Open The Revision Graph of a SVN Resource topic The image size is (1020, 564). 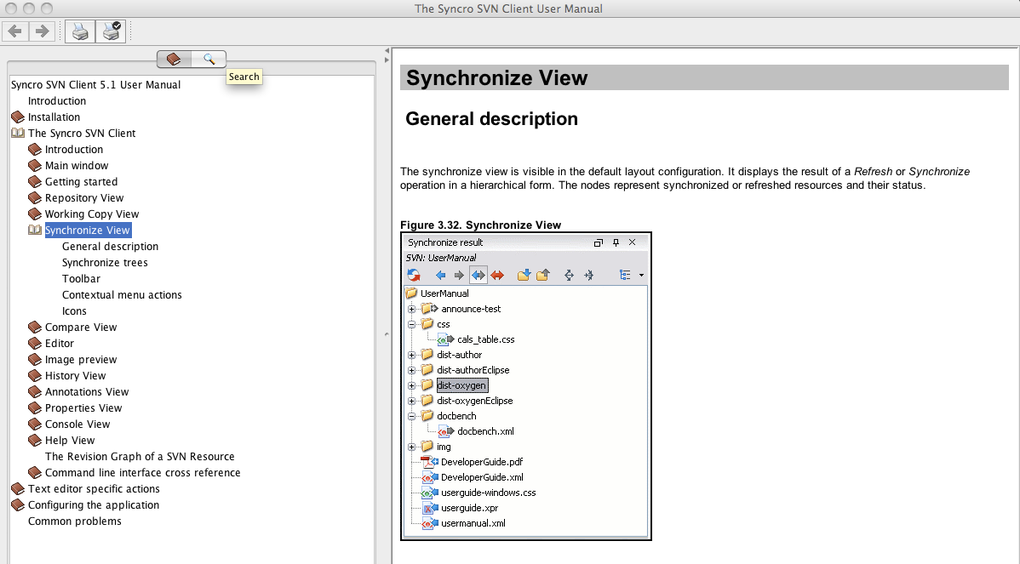pos(139,457)
